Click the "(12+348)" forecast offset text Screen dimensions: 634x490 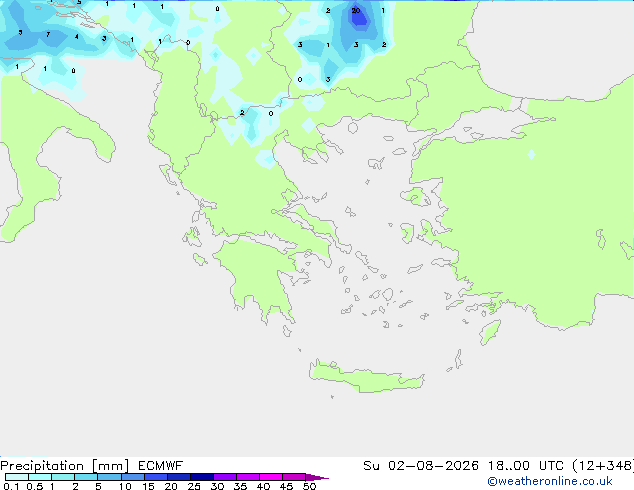tap(603, 466)
